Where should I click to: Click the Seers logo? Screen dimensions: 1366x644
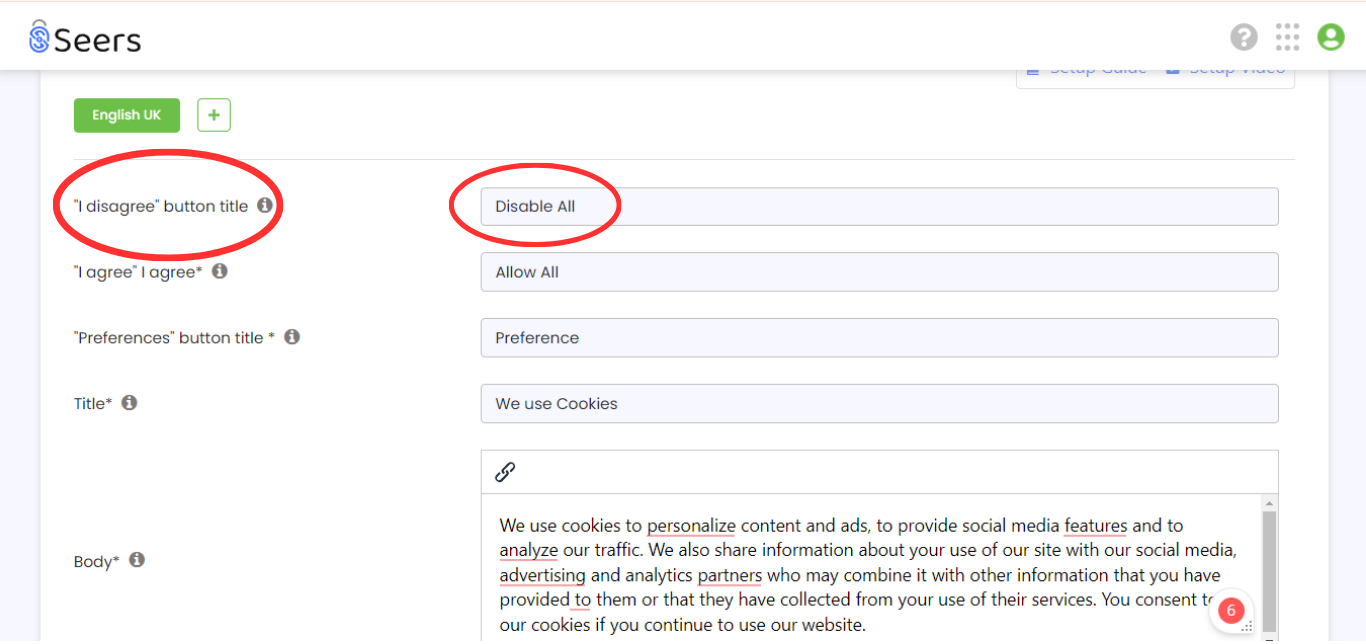click(x=85, y=38)
